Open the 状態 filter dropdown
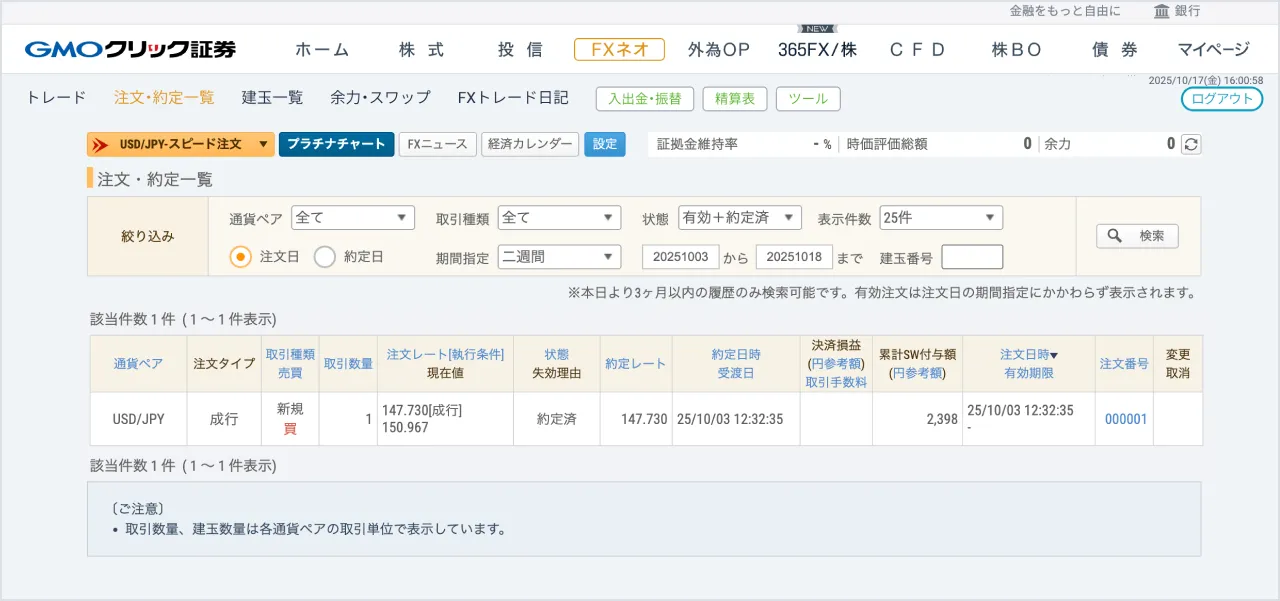The image size is (1280, 601). click(x=739, y=217)
